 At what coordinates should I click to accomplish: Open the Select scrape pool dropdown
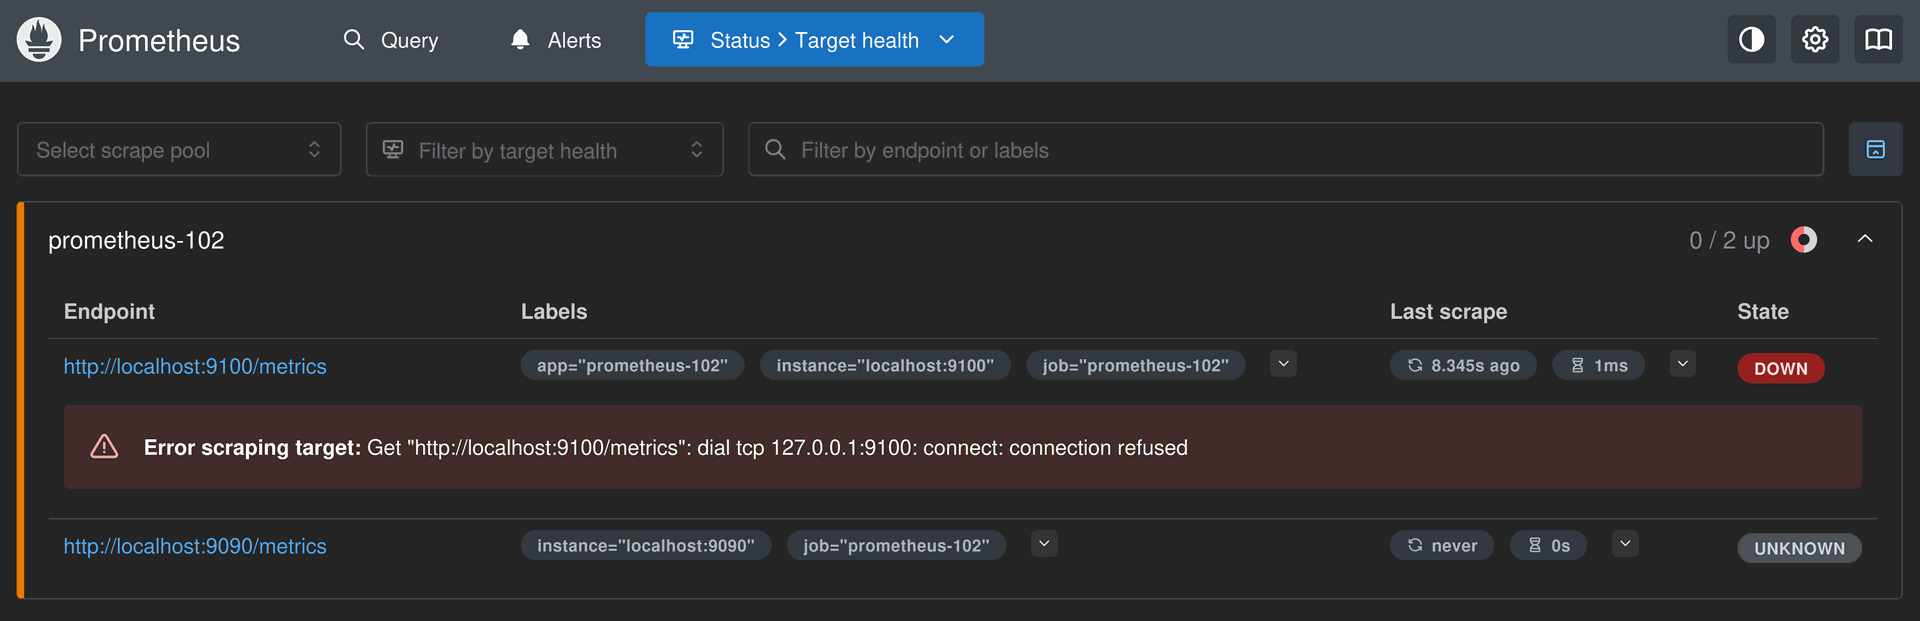coord(179,150)
